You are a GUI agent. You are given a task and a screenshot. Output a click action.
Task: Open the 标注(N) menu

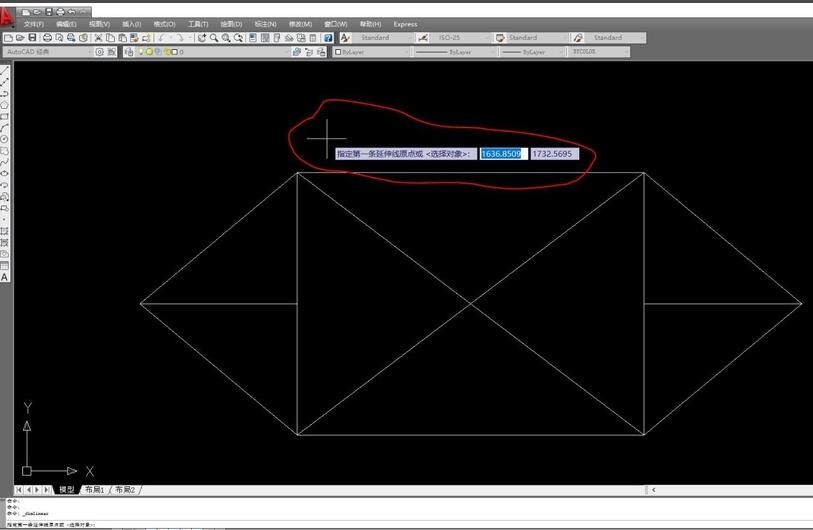point(265,24)
